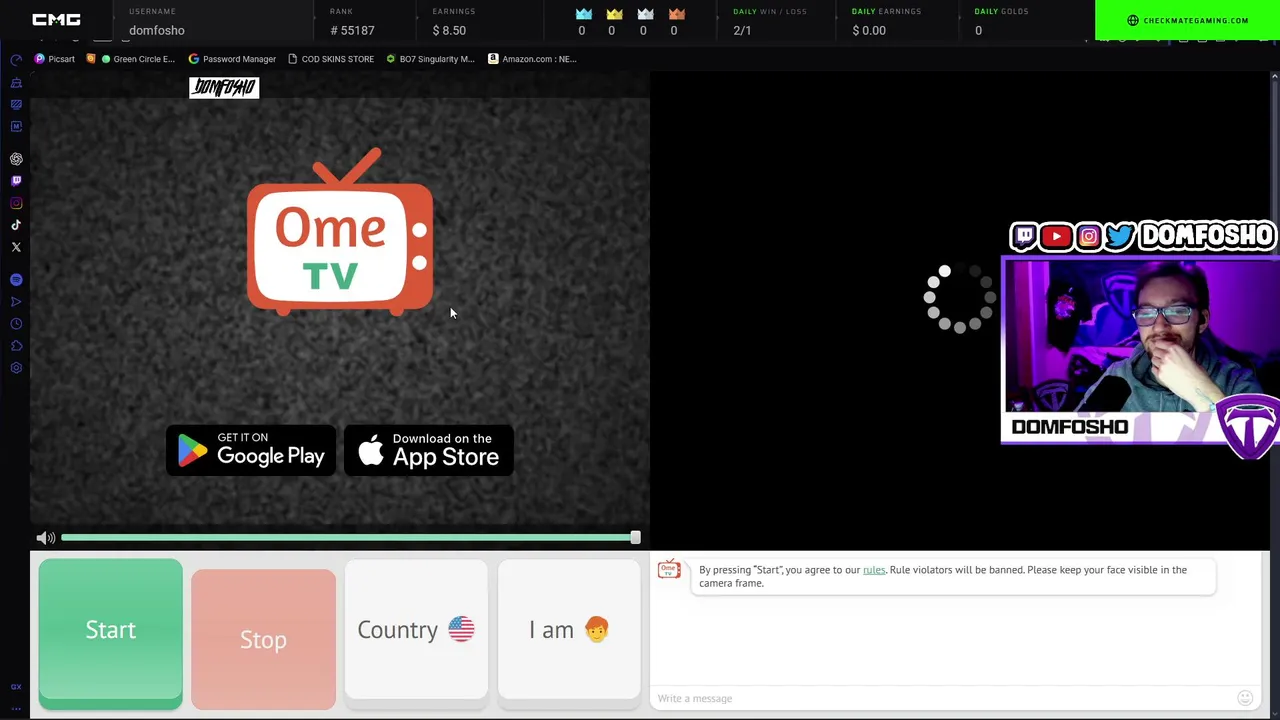
Task: Open Extensions cube icon in sidebar
Action: [x=16, y=346]
